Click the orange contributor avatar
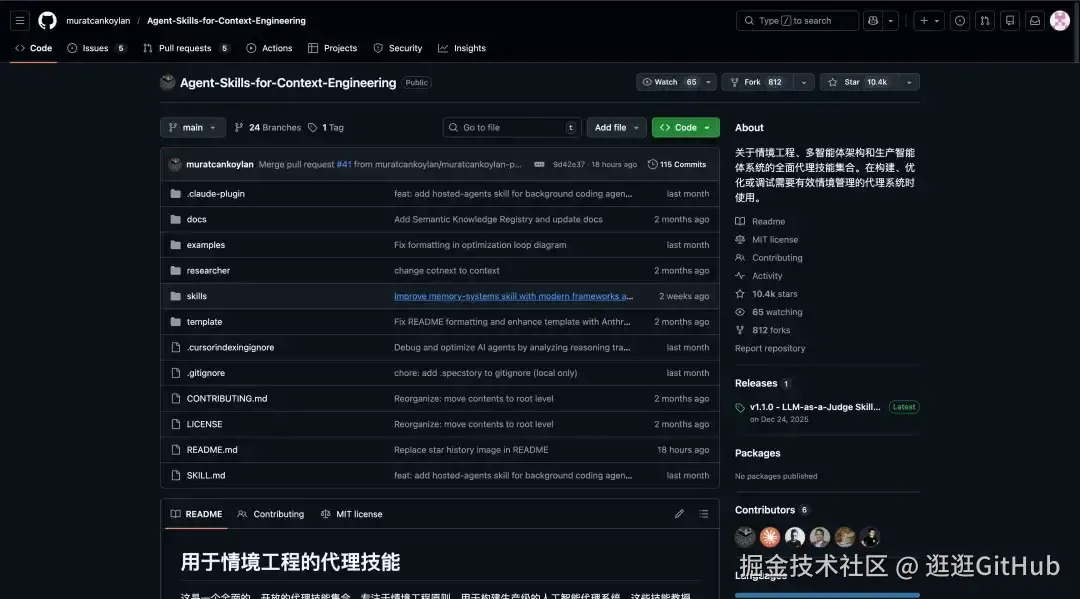1080x599 pixels. coord(769,536)
